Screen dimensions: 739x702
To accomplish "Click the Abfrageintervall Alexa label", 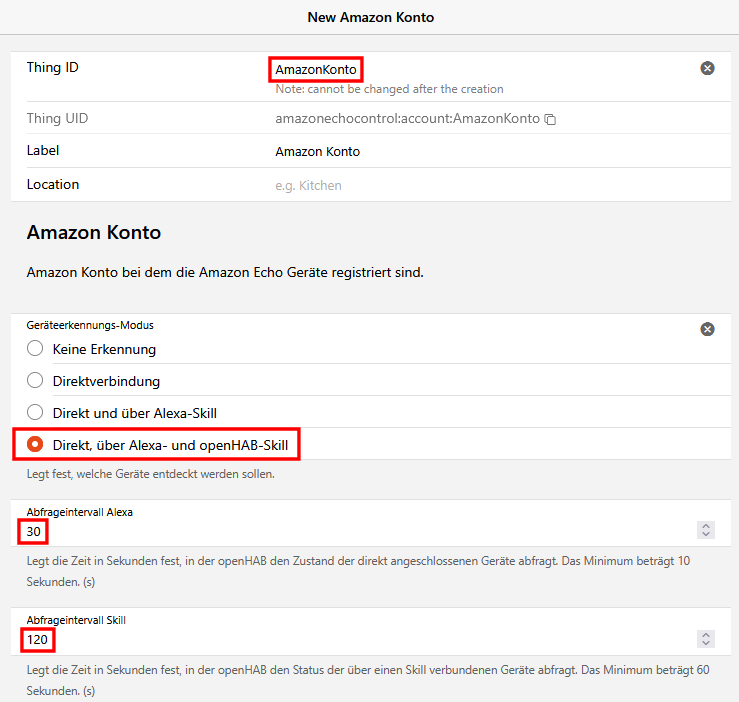I will (79, 512).
